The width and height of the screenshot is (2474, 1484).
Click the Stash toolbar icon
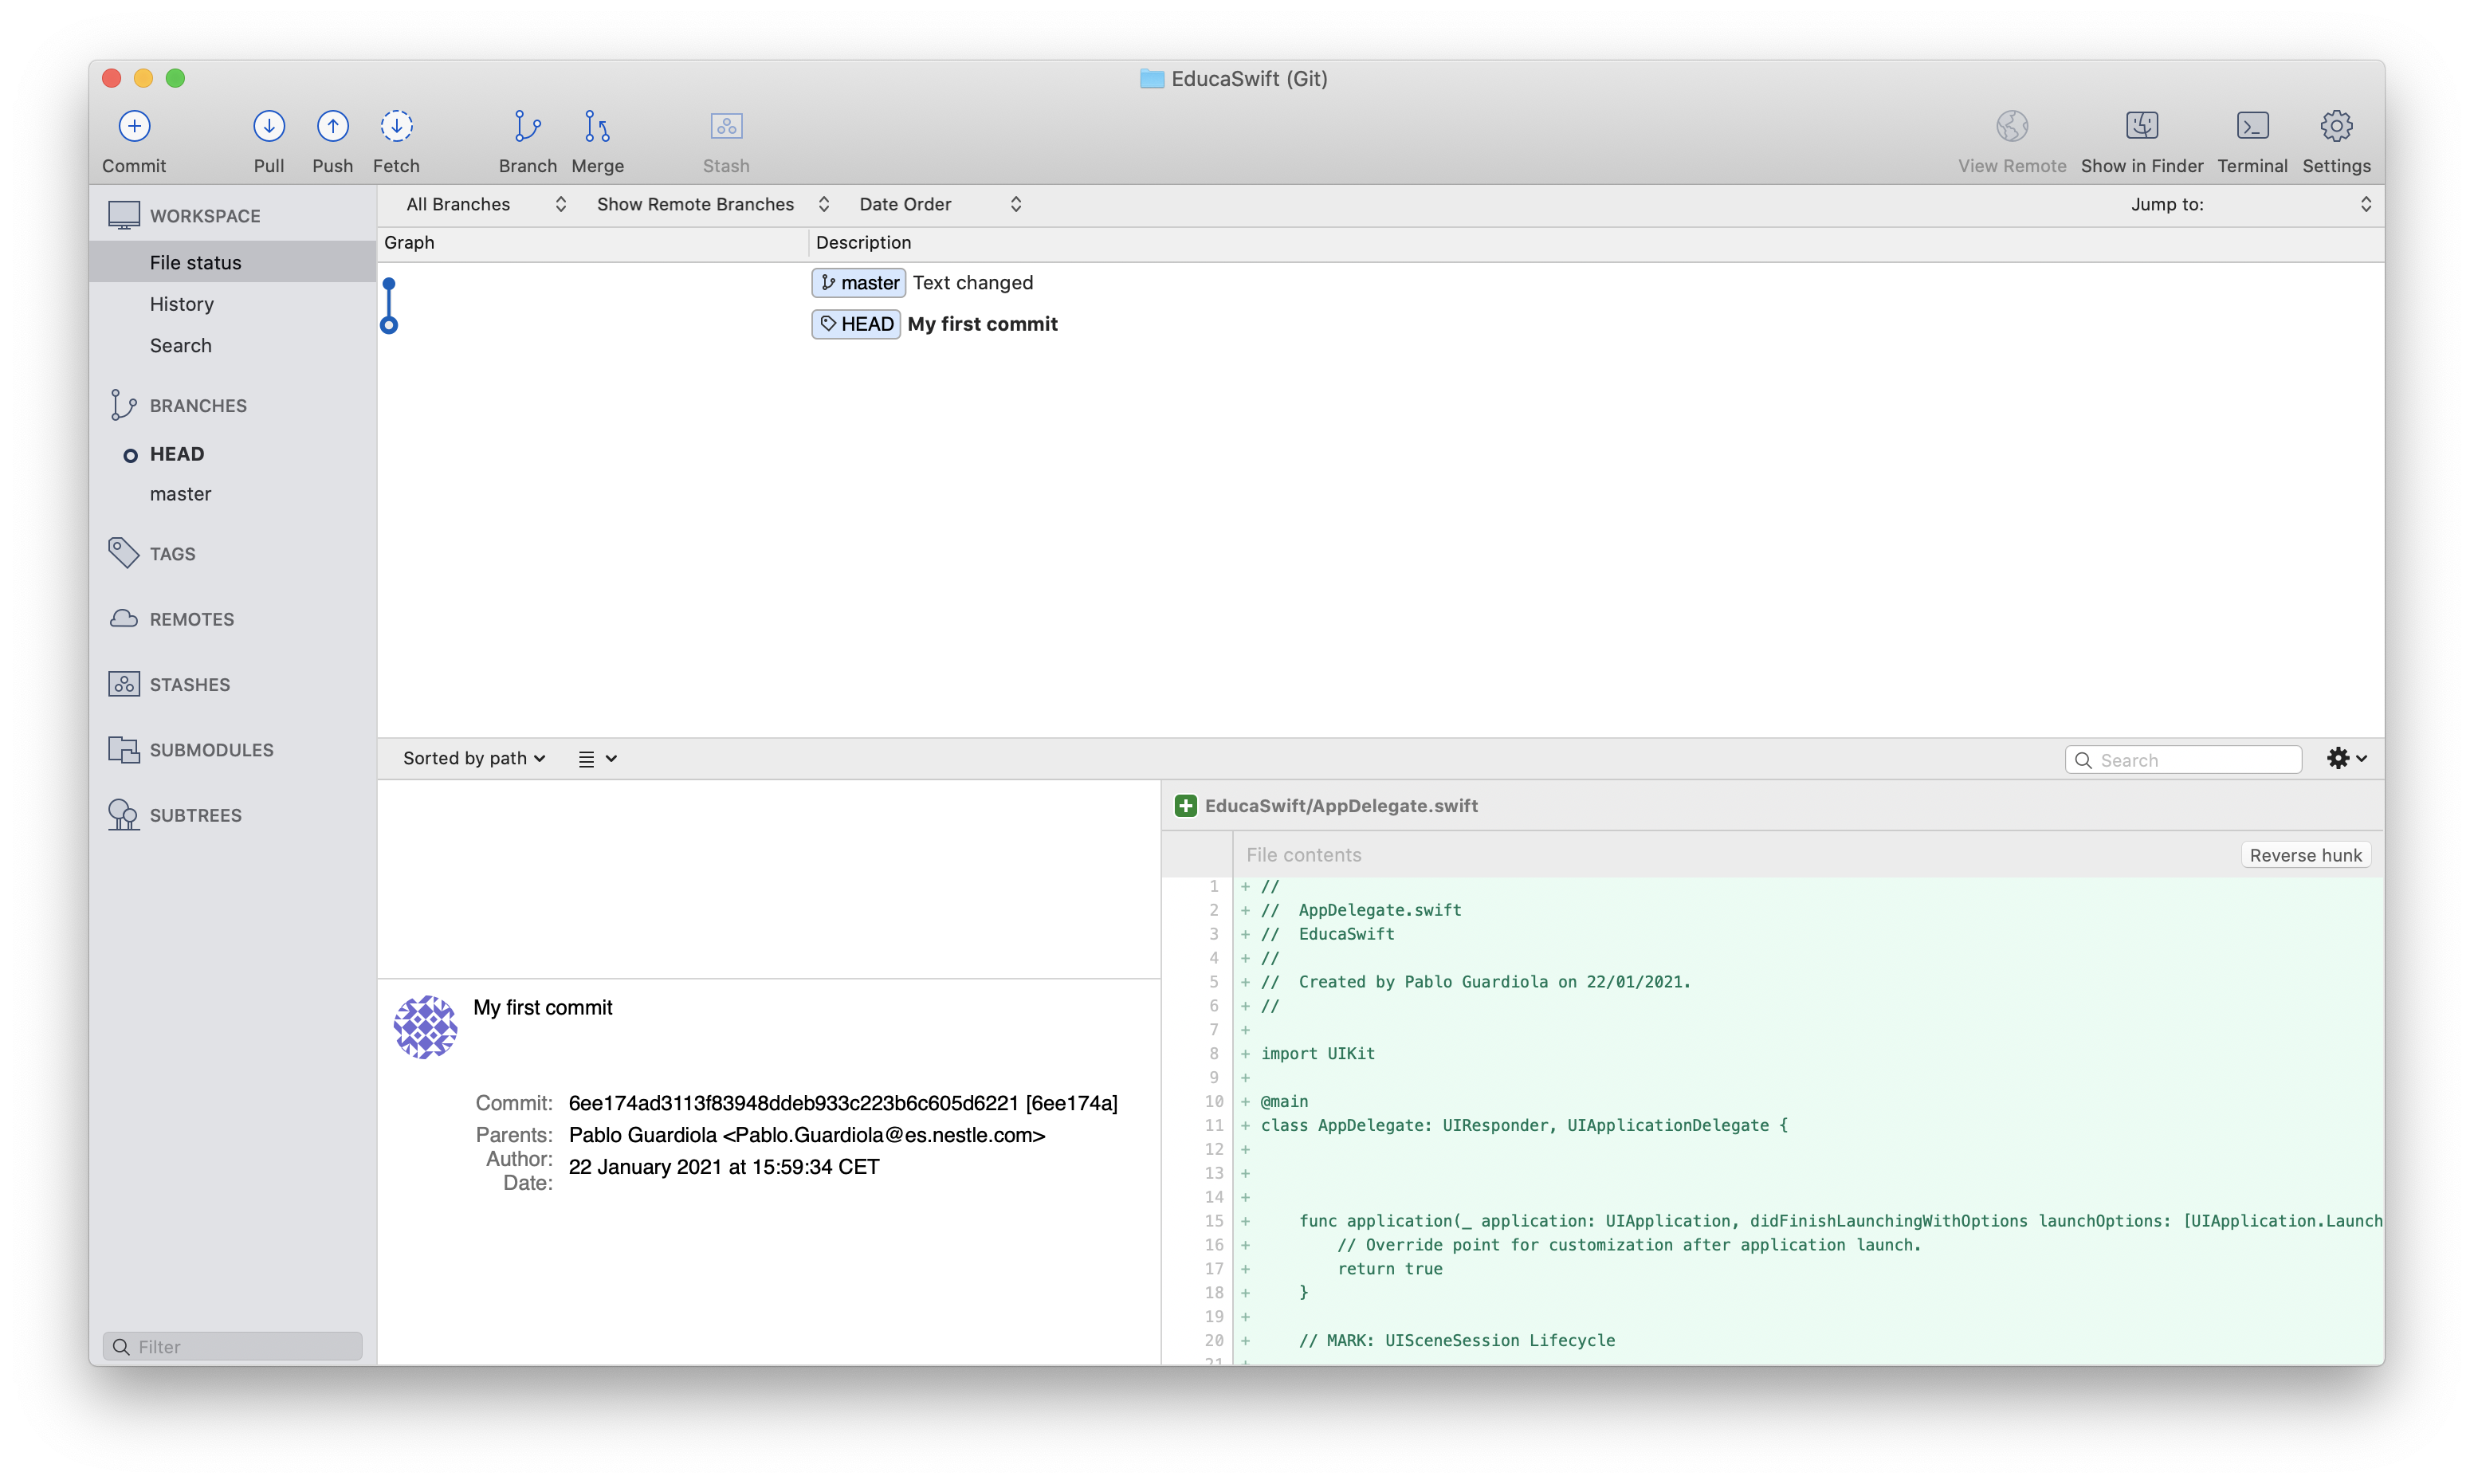[726, 126]
